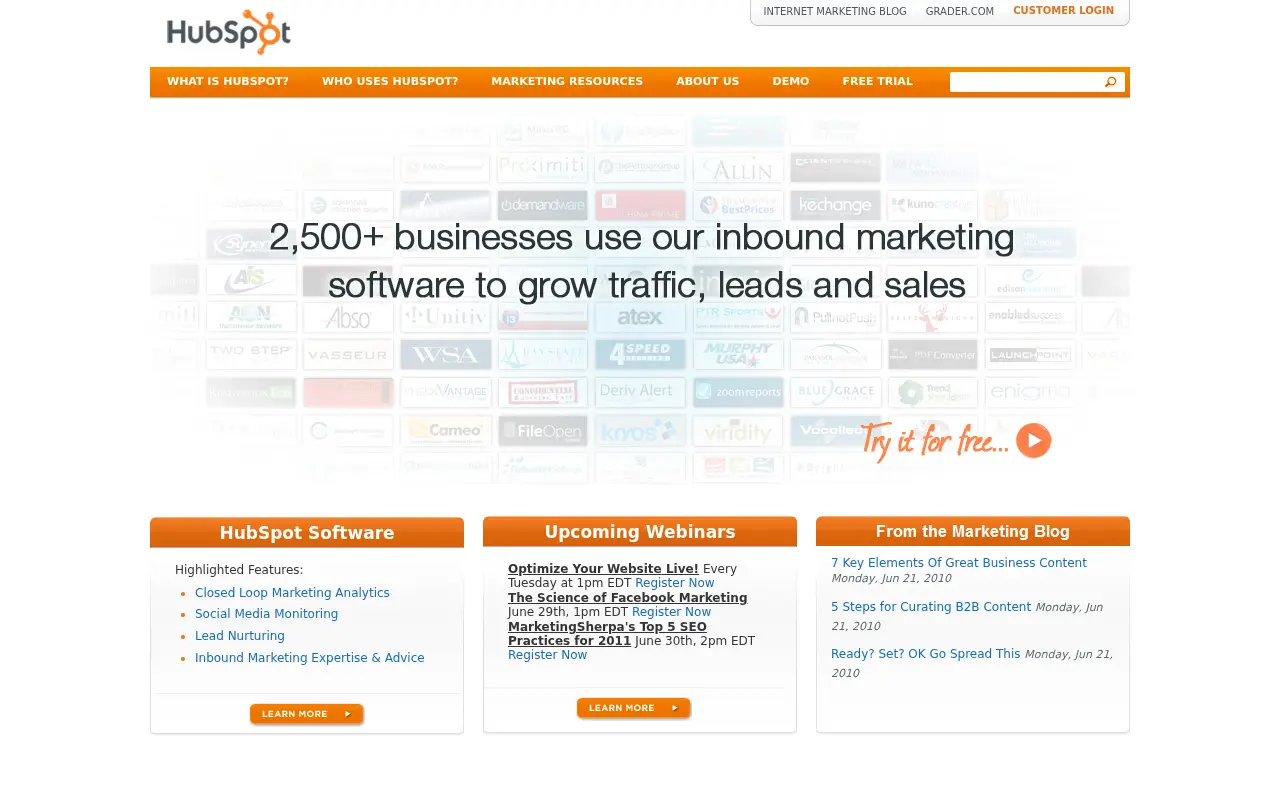Click the FileOpen logo tile
This screenshot has width=1280, height=800.
(x=543, y=431)
